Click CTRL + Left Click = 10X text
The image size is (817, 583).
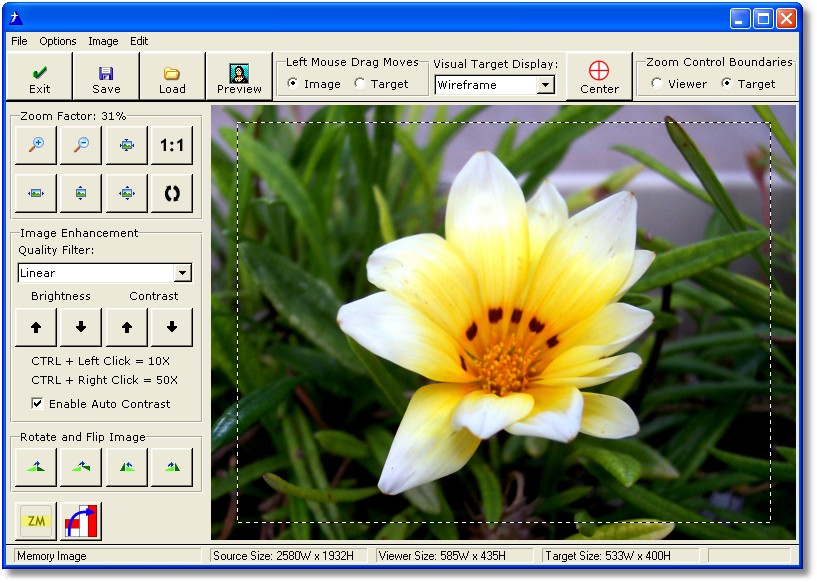(101, 361)
